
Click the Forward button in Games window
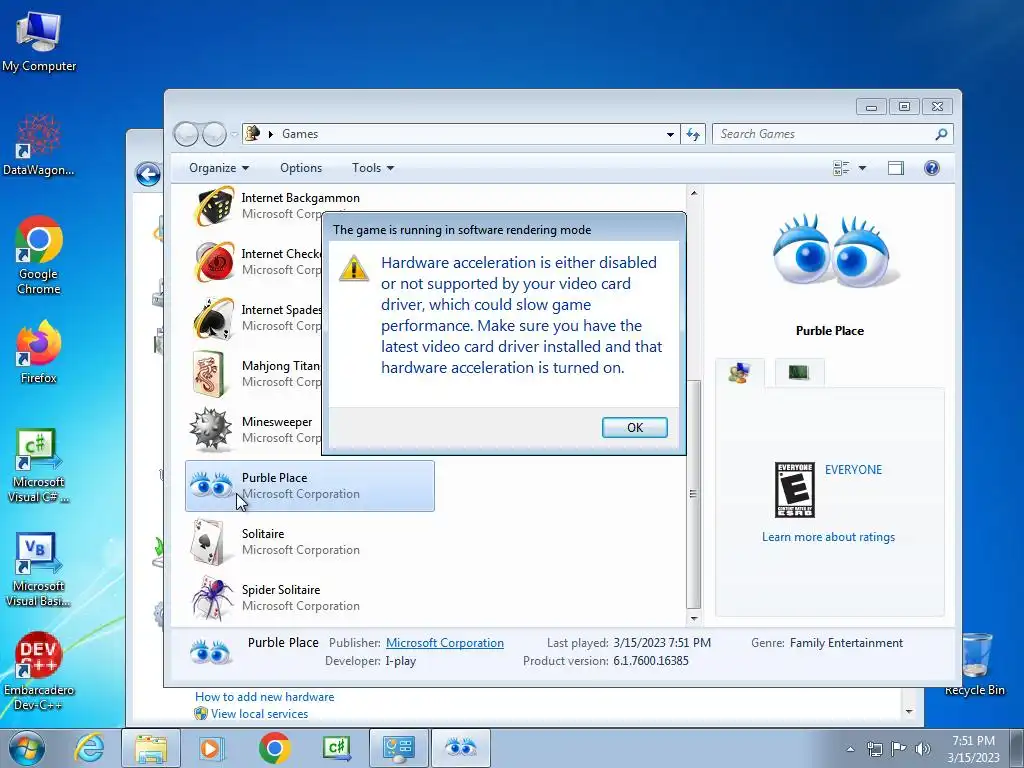(214, 135)
